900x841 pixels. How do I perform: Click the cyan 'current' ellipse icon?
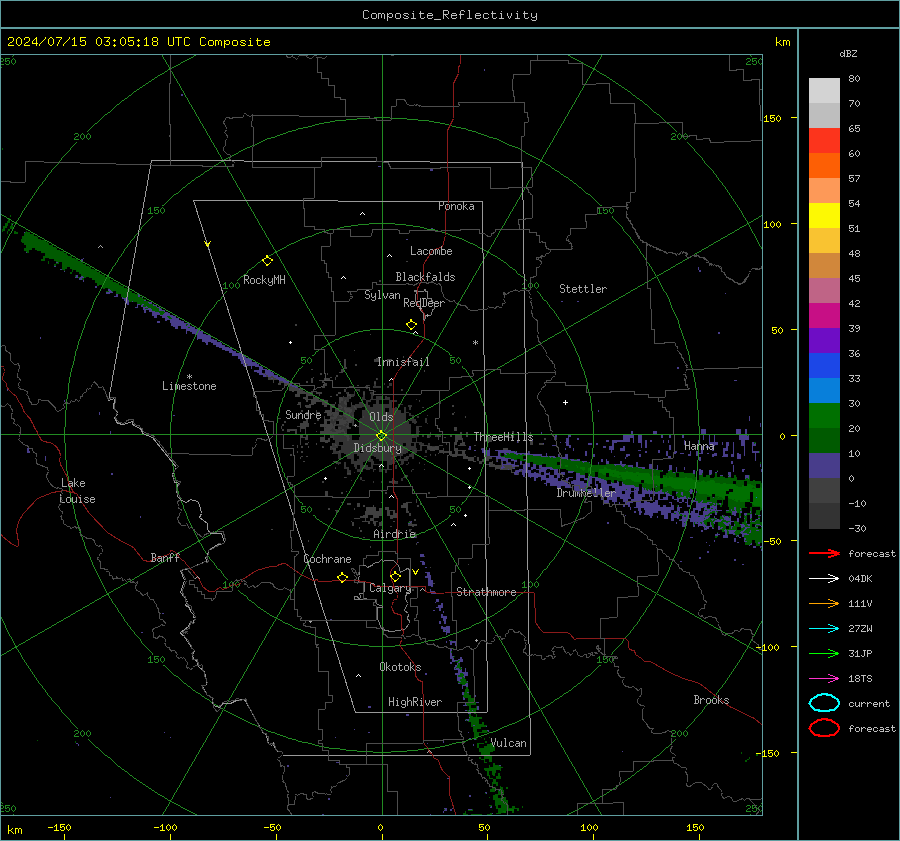[x=824, y=703]
